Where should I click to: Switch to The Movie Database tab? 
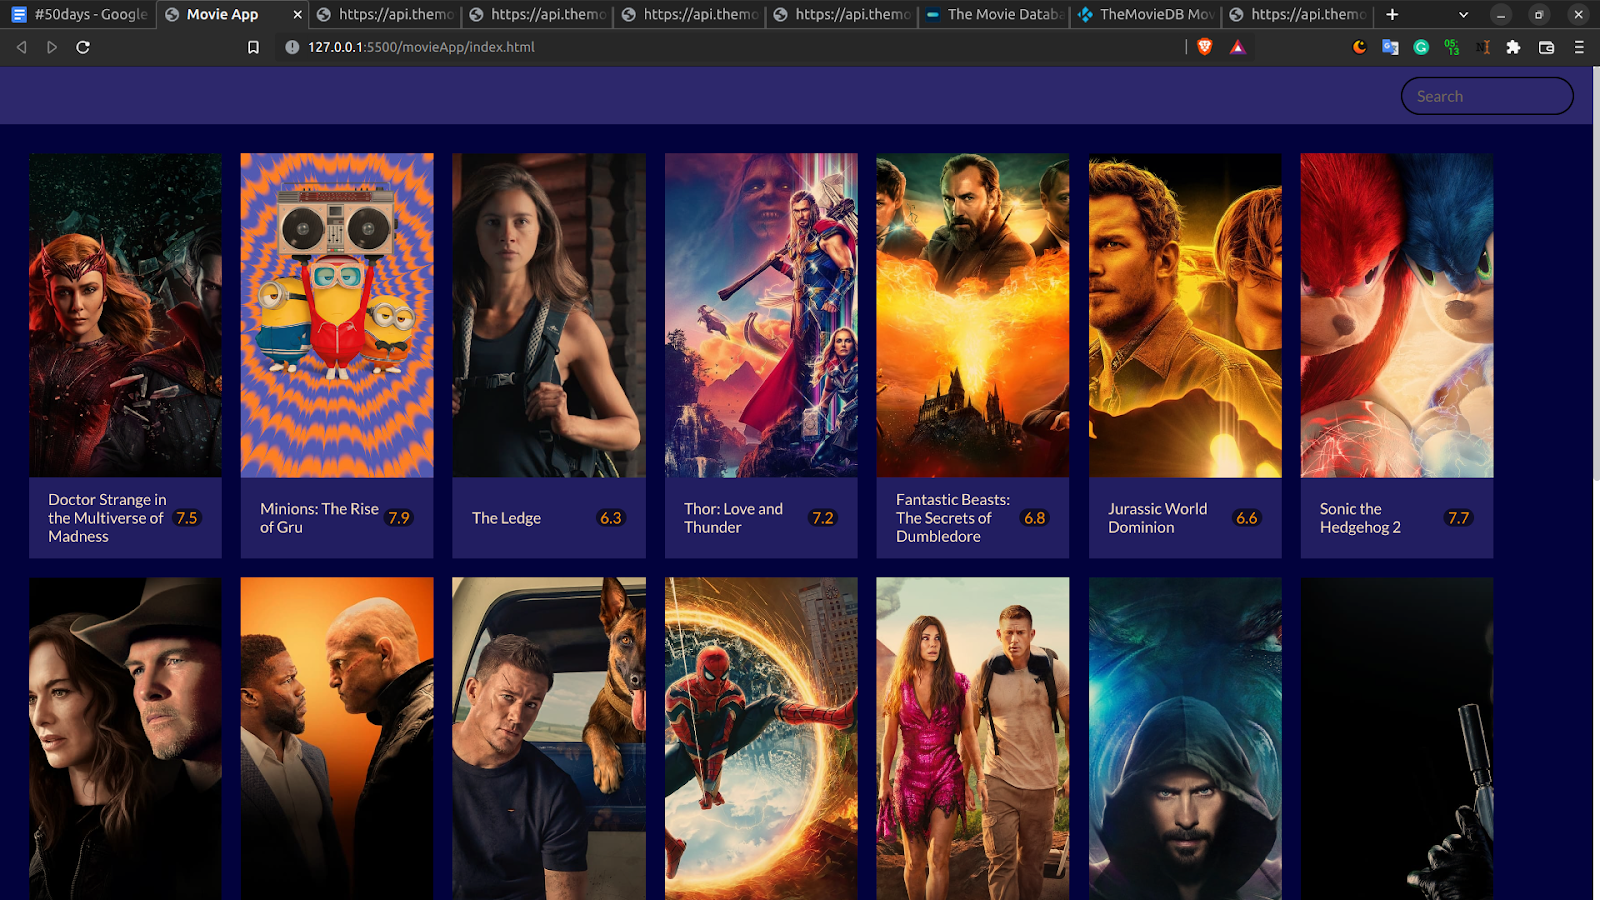995,14
